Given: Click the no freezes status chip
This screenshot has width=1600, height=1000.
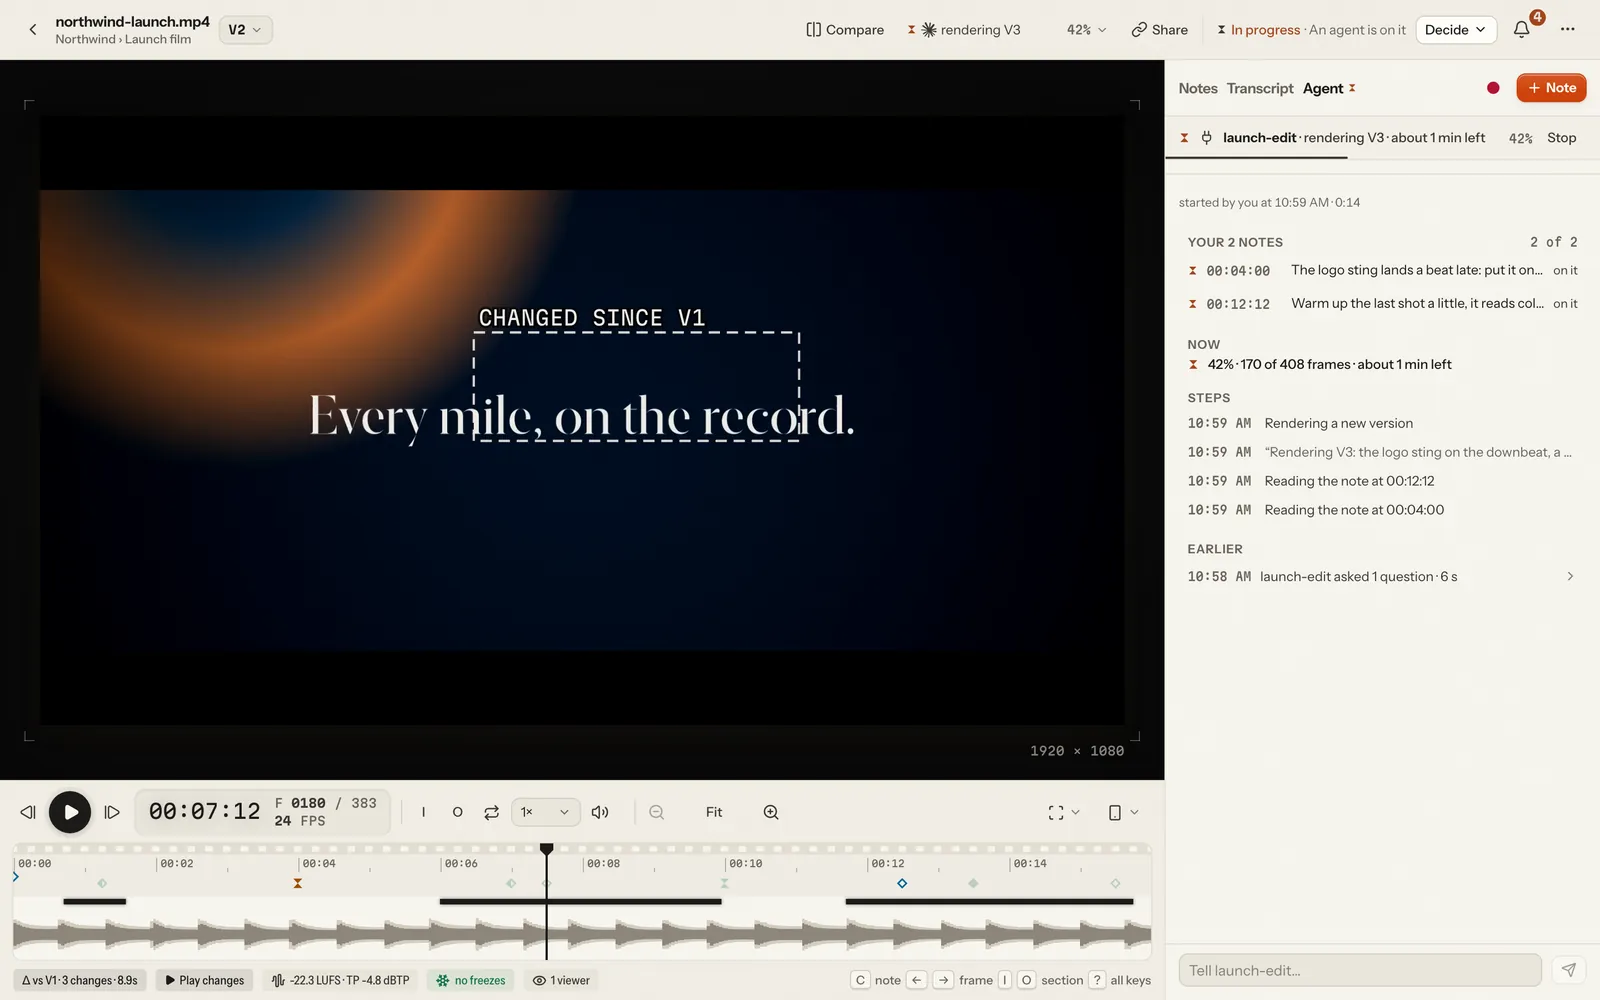Looking at the screenshot, I should tap(470, 980).
